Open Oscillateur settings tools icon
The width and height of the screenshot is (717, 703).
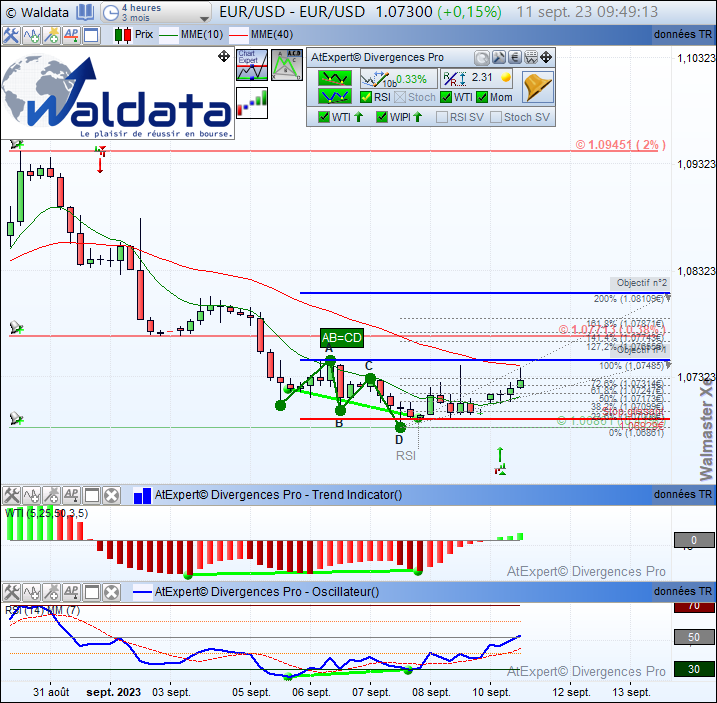11,592
